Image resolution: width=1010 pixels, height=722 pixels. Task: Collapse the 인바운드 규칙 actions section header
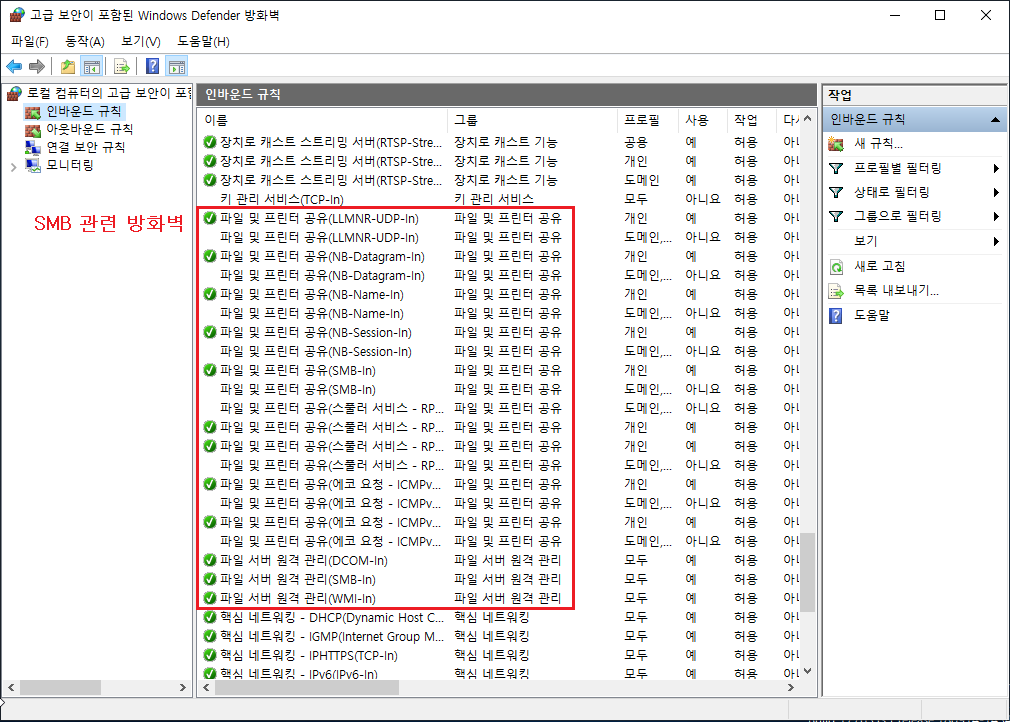point(915,119)
